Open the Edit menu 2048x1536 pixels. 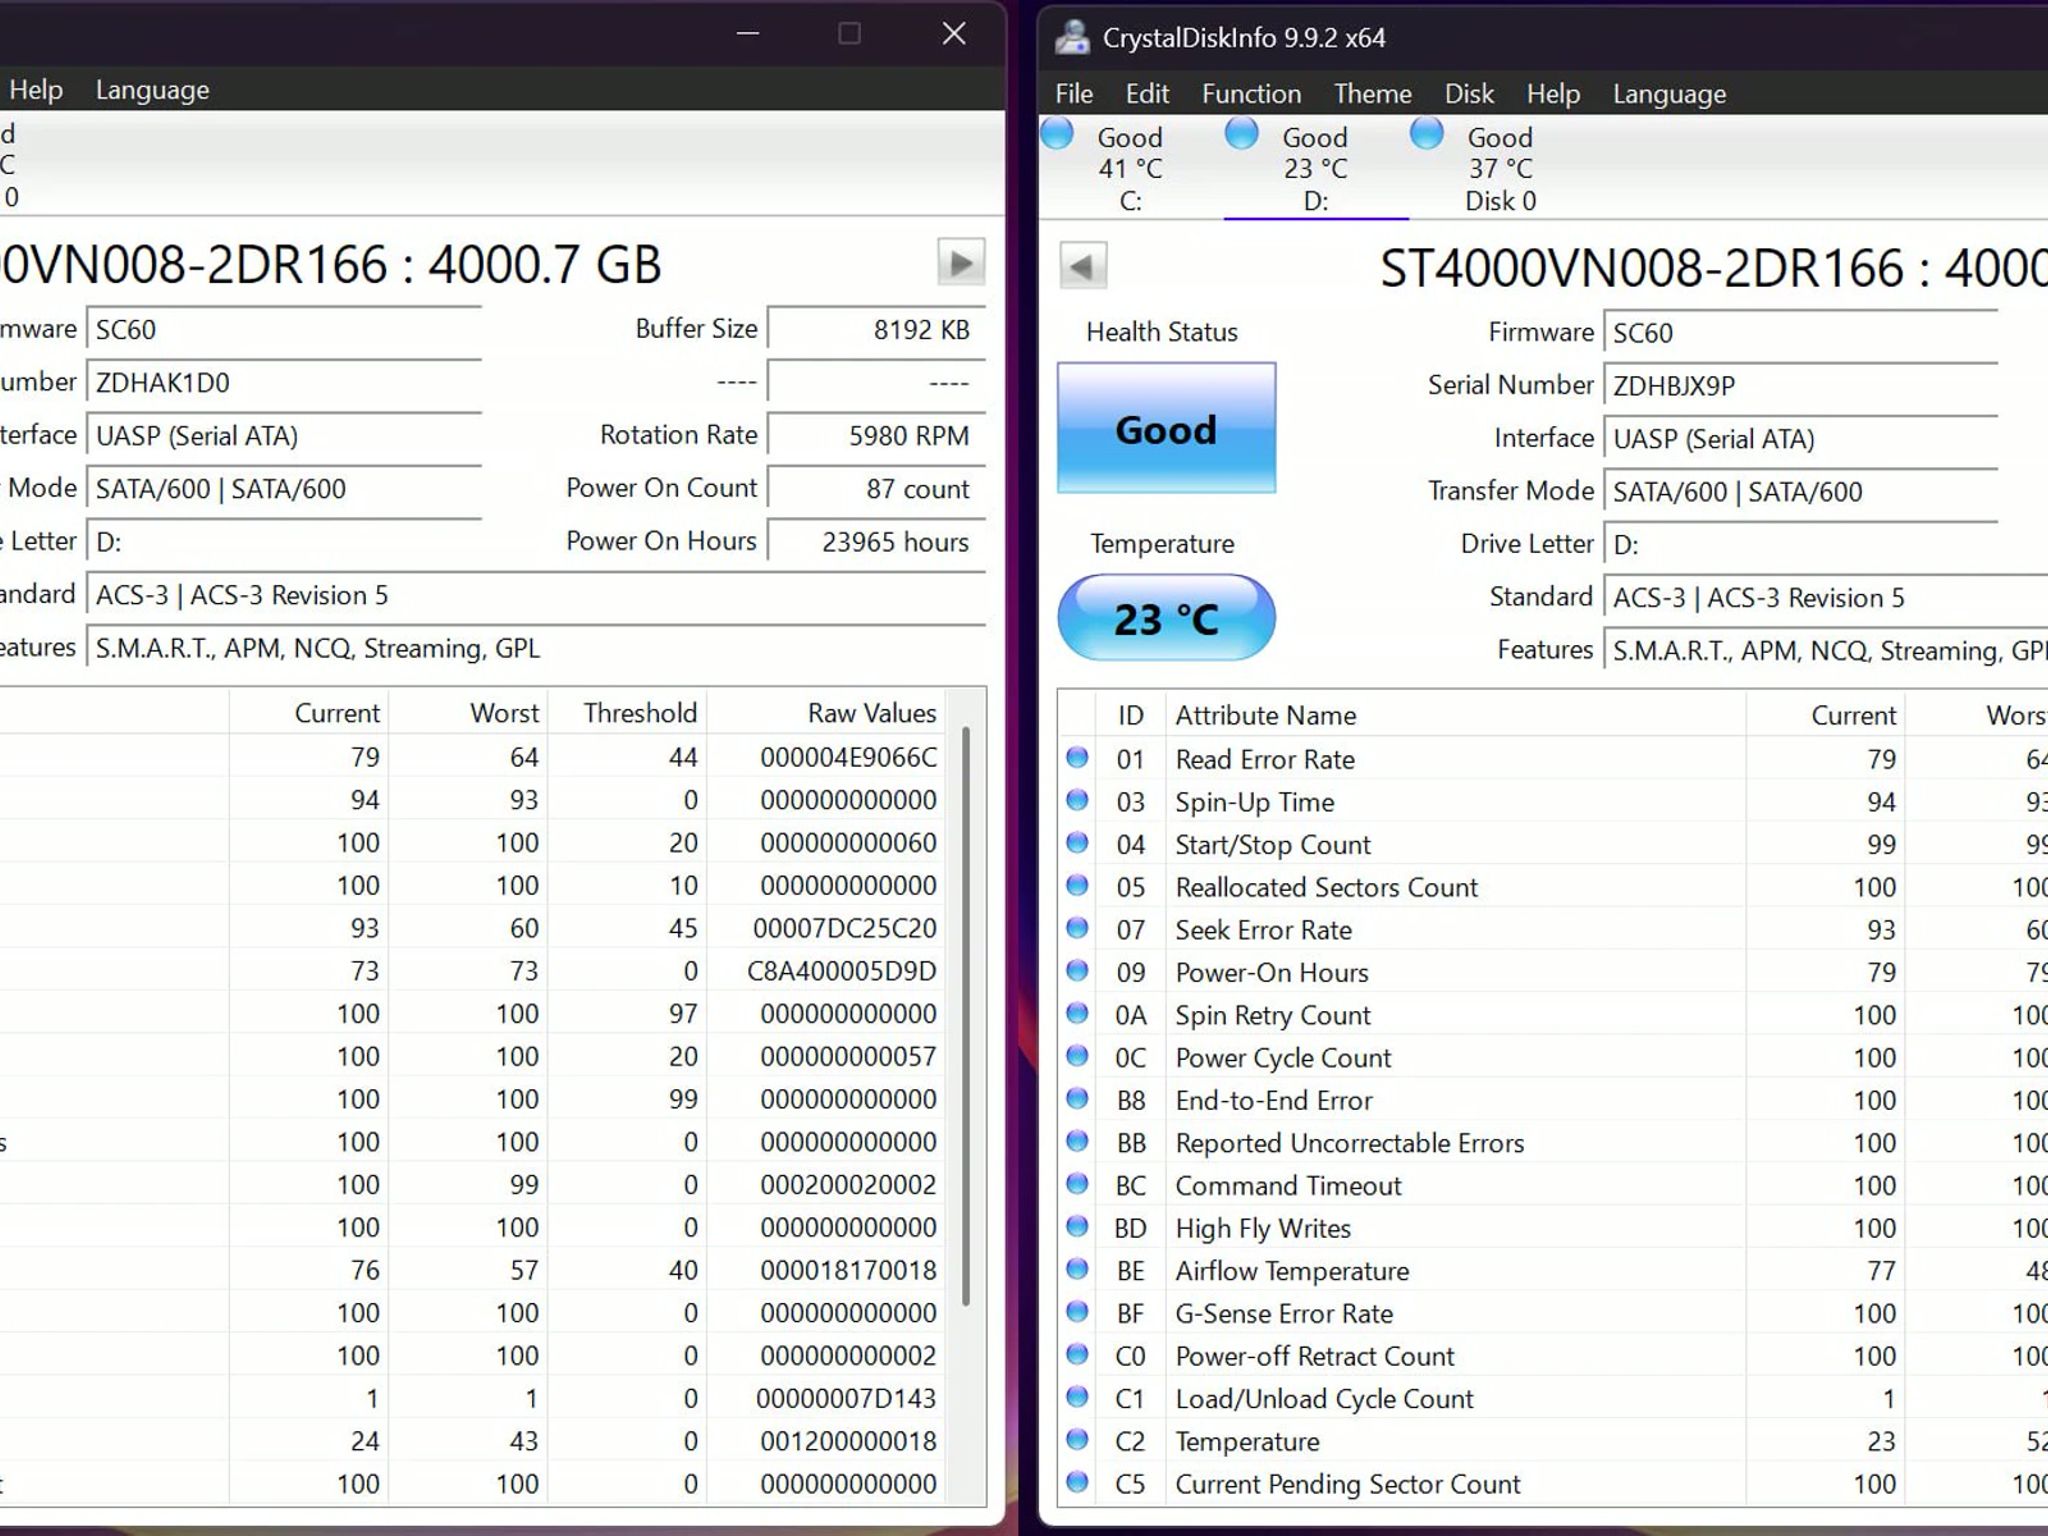pos(1147,94)
